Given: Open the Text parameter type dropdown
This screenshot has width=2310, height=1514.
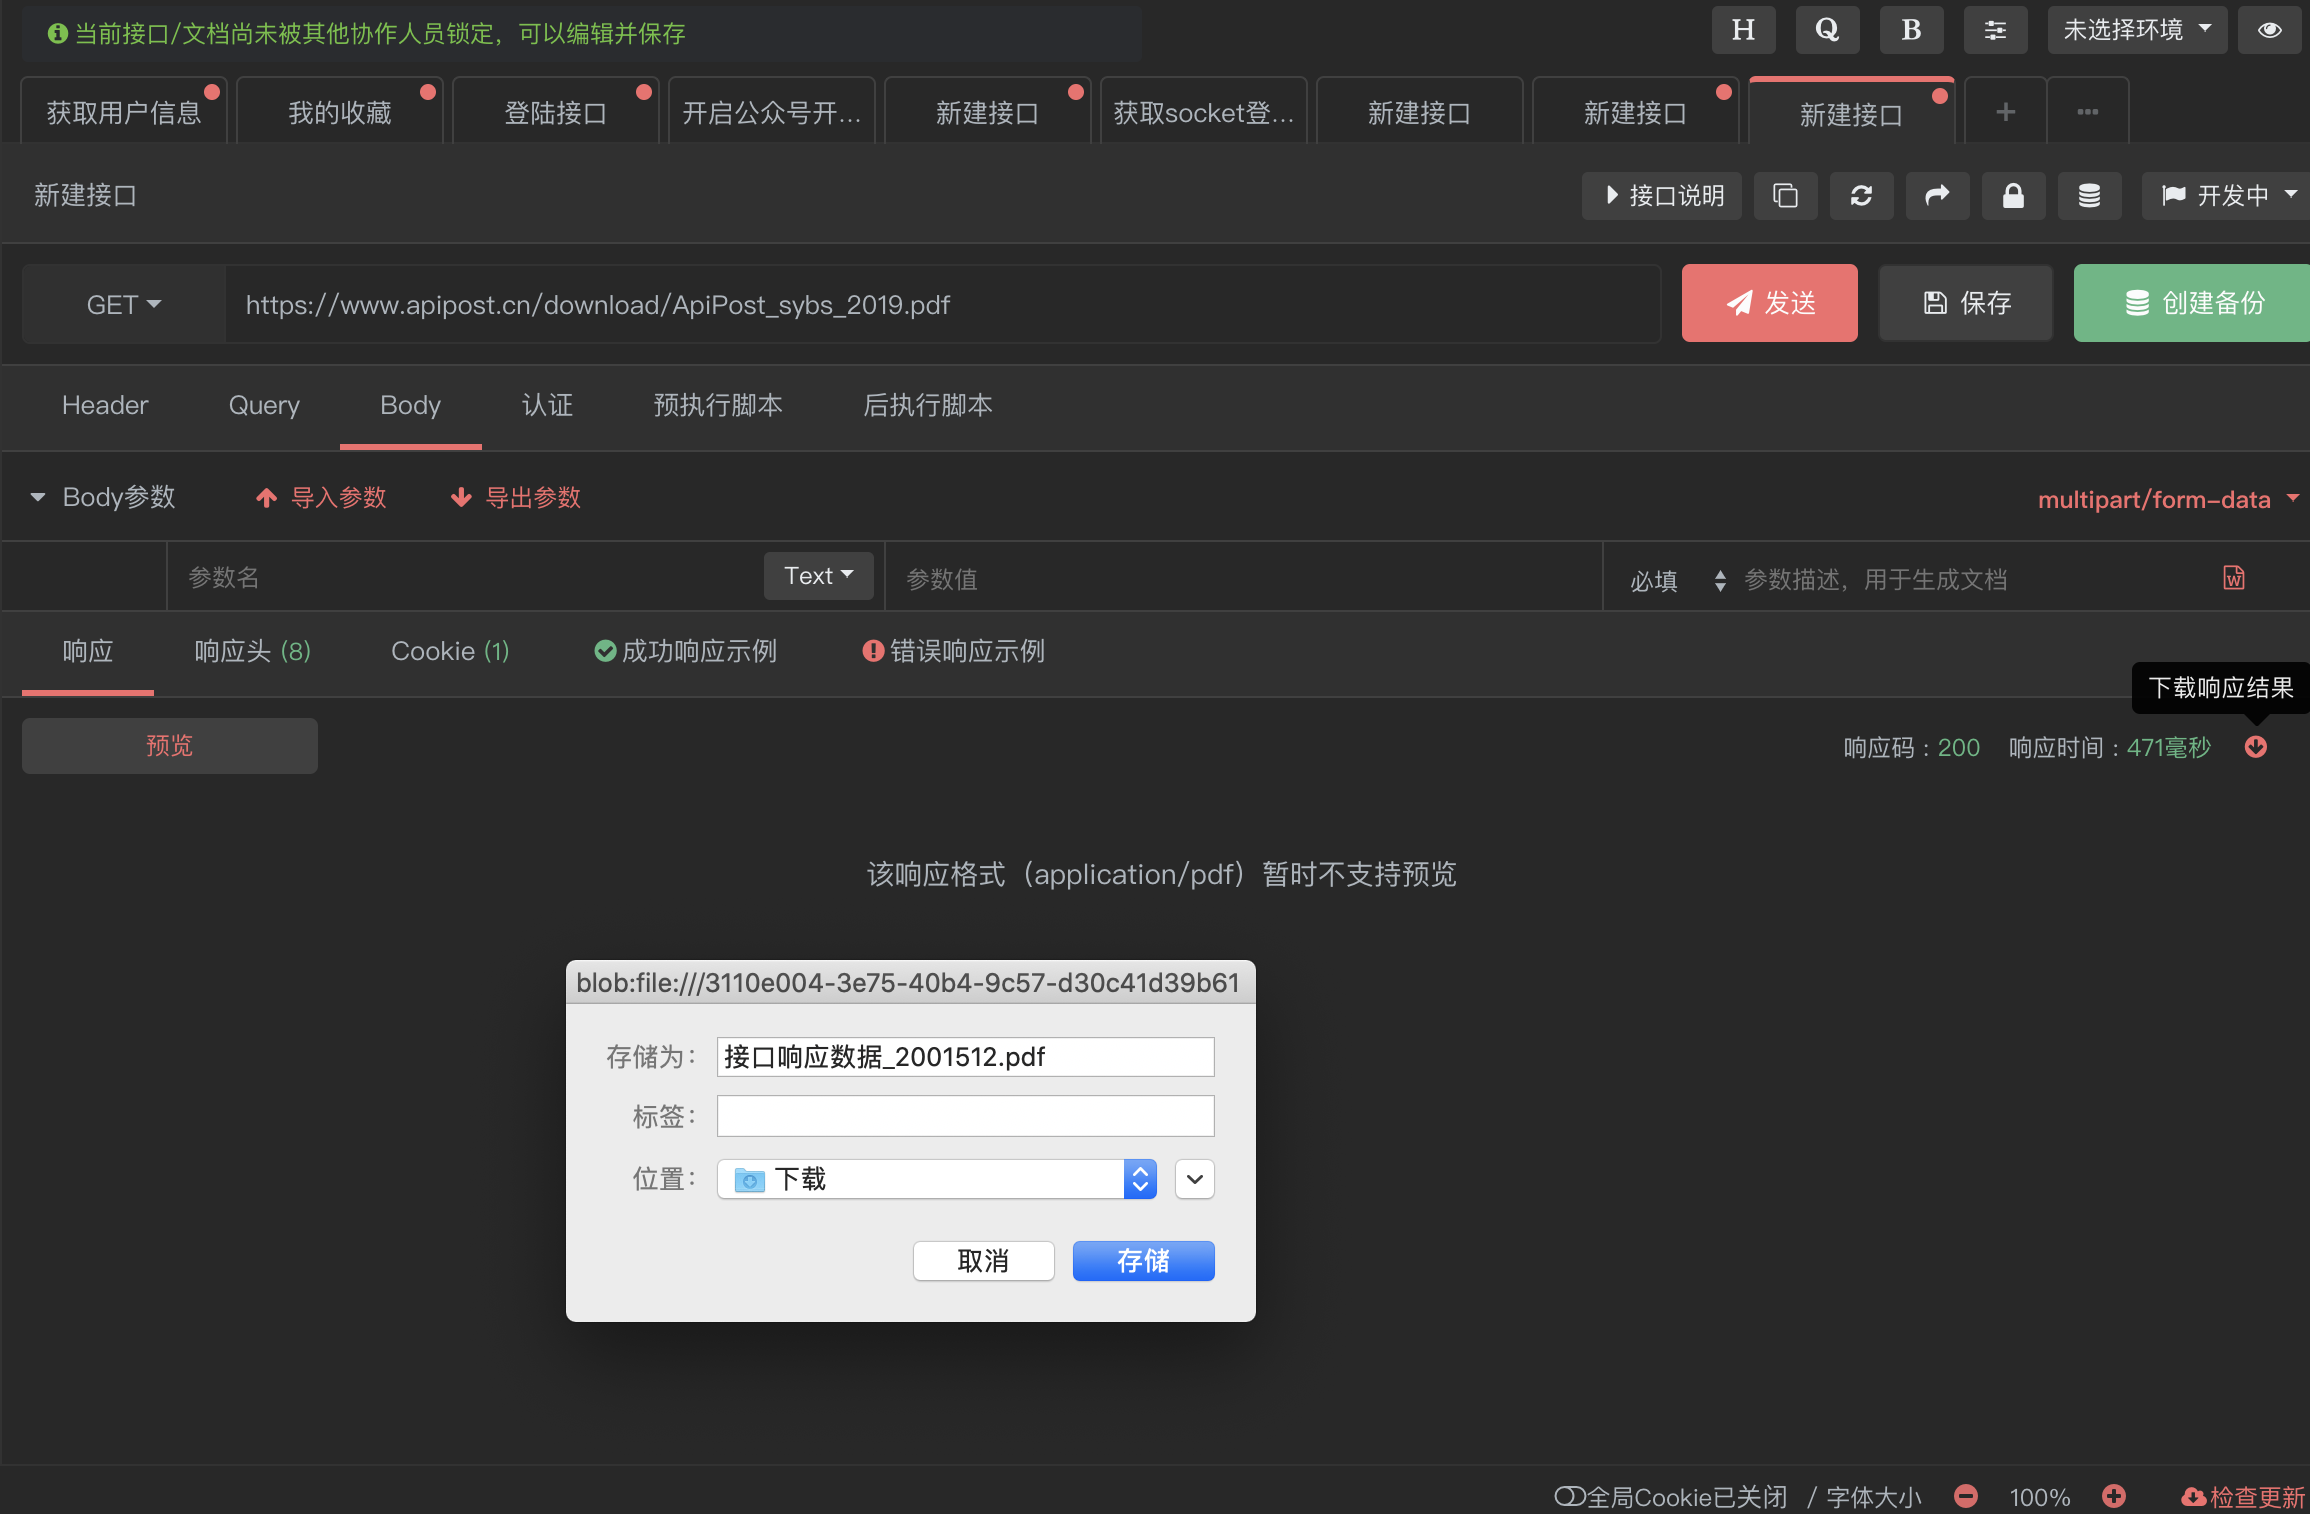Looking at the screenshot, I should click(818, 575).
